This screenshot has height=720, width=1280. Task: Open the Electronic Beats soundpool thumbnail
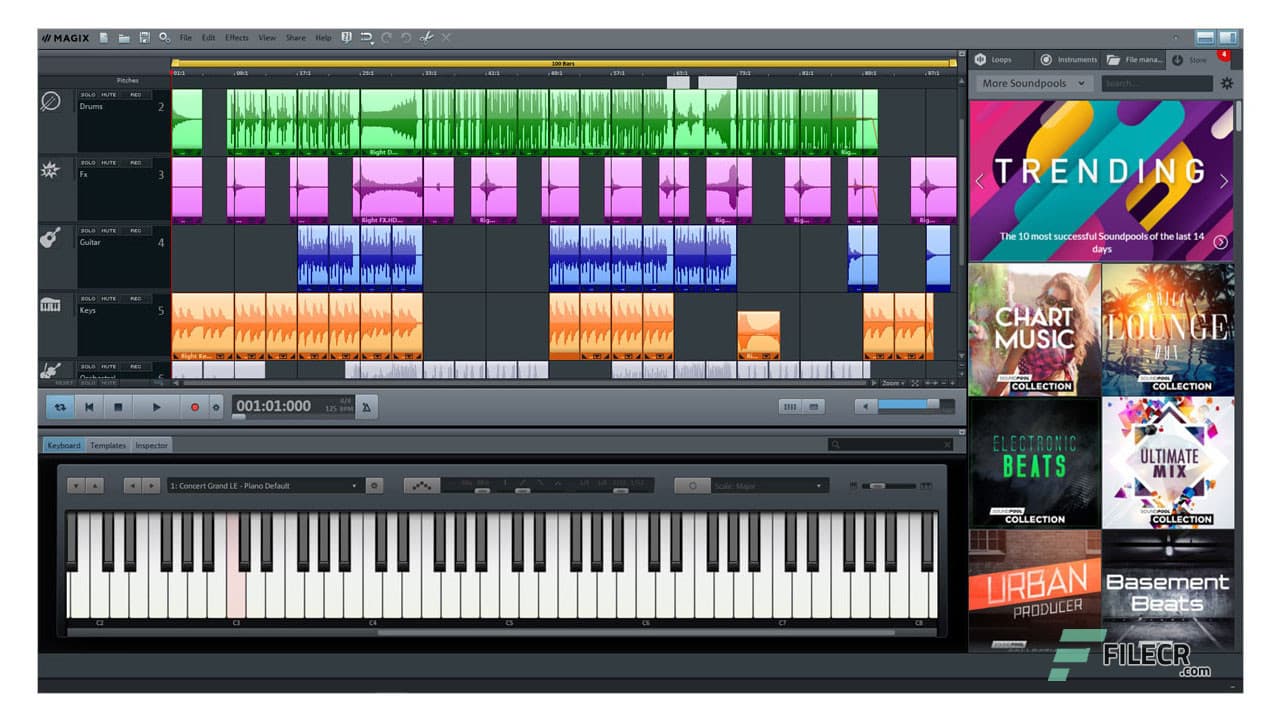[x=1034, y=463]
